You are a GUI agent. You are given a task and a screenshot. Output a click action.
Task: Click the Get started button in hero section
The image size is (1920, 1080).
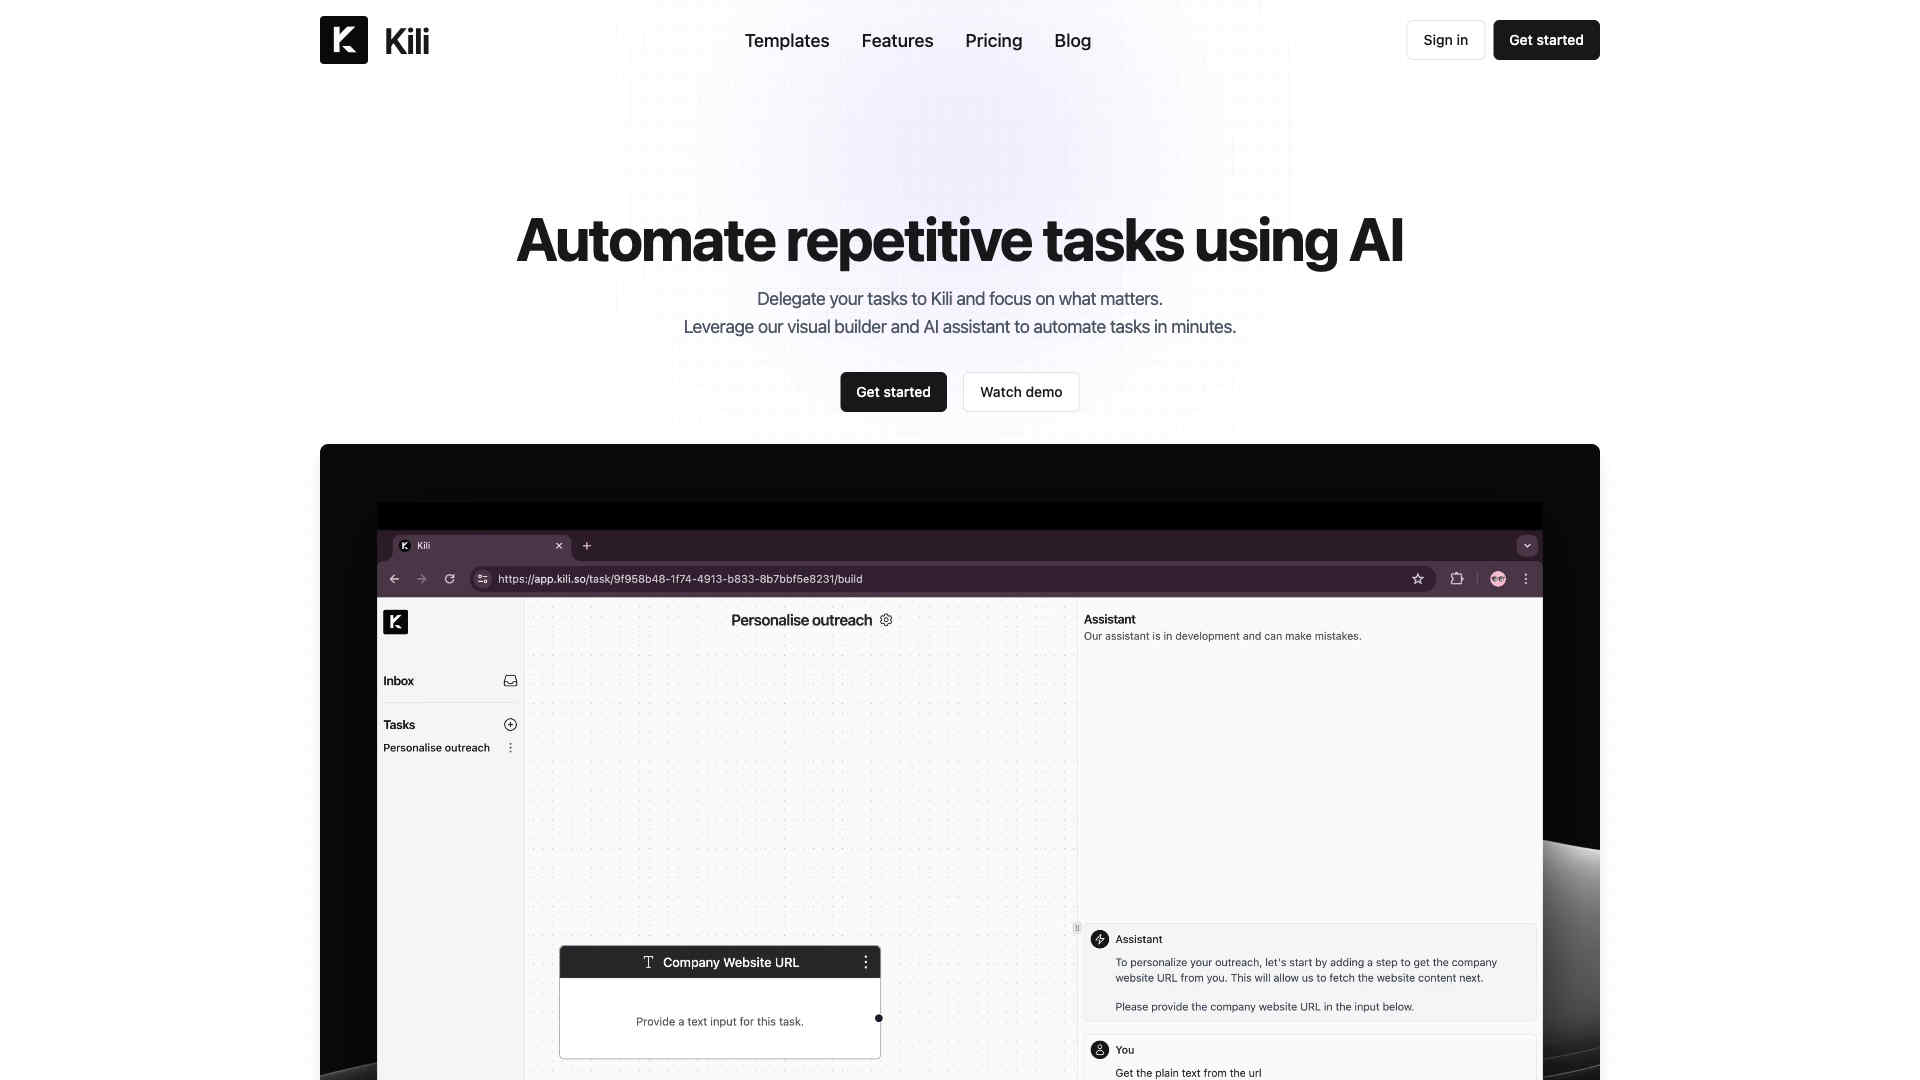click(x=894, y=392)
